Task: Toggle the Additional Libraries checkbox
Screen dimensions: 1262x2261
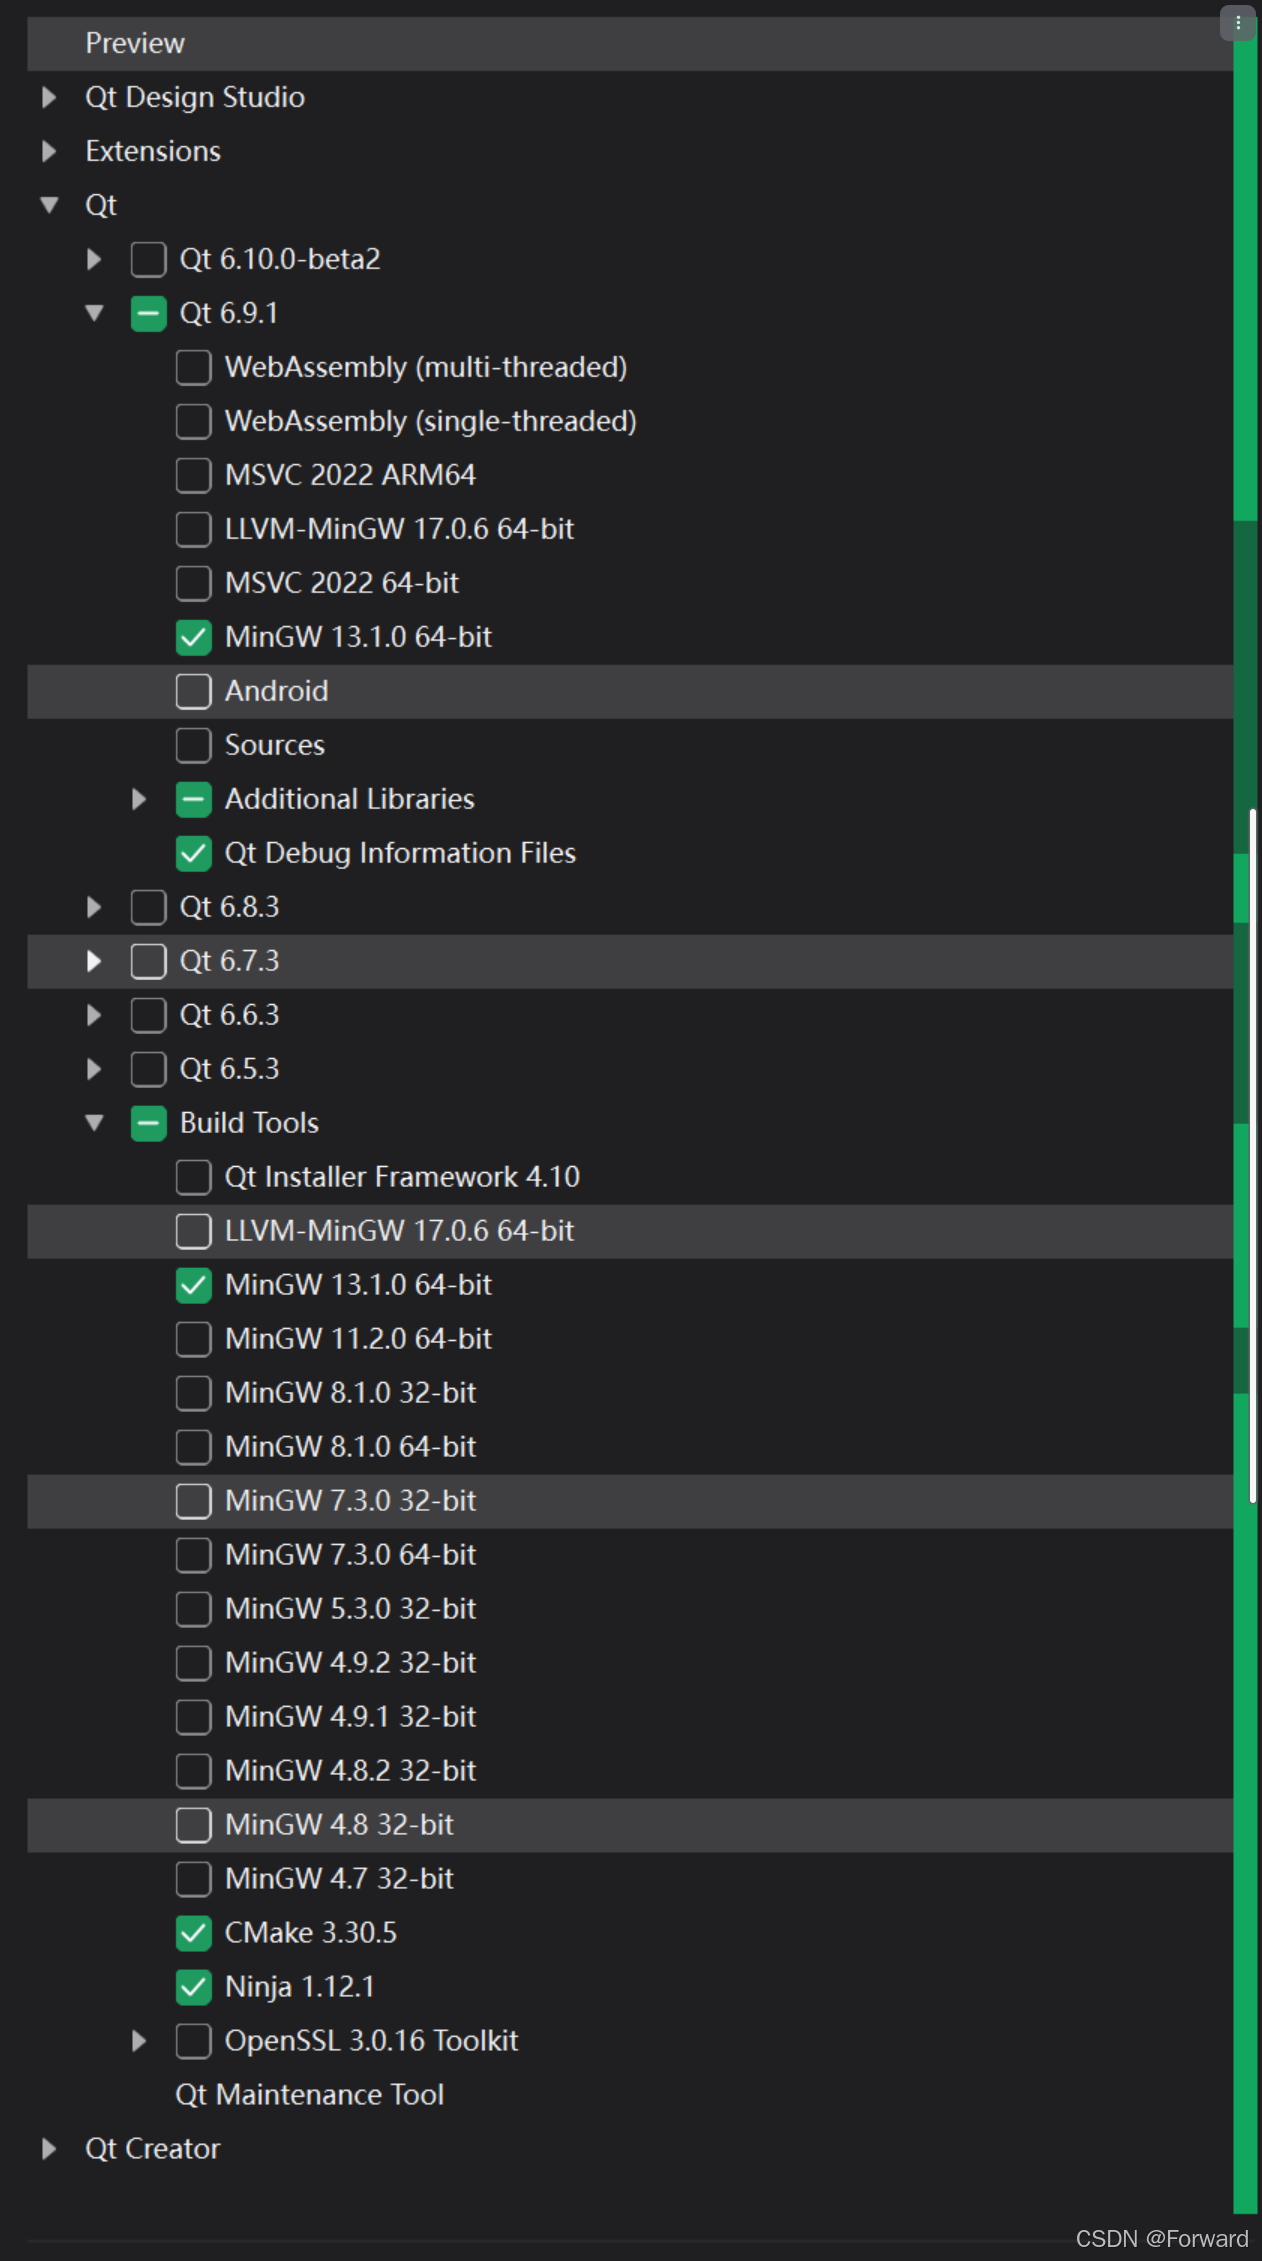Action: pos(193,799)
